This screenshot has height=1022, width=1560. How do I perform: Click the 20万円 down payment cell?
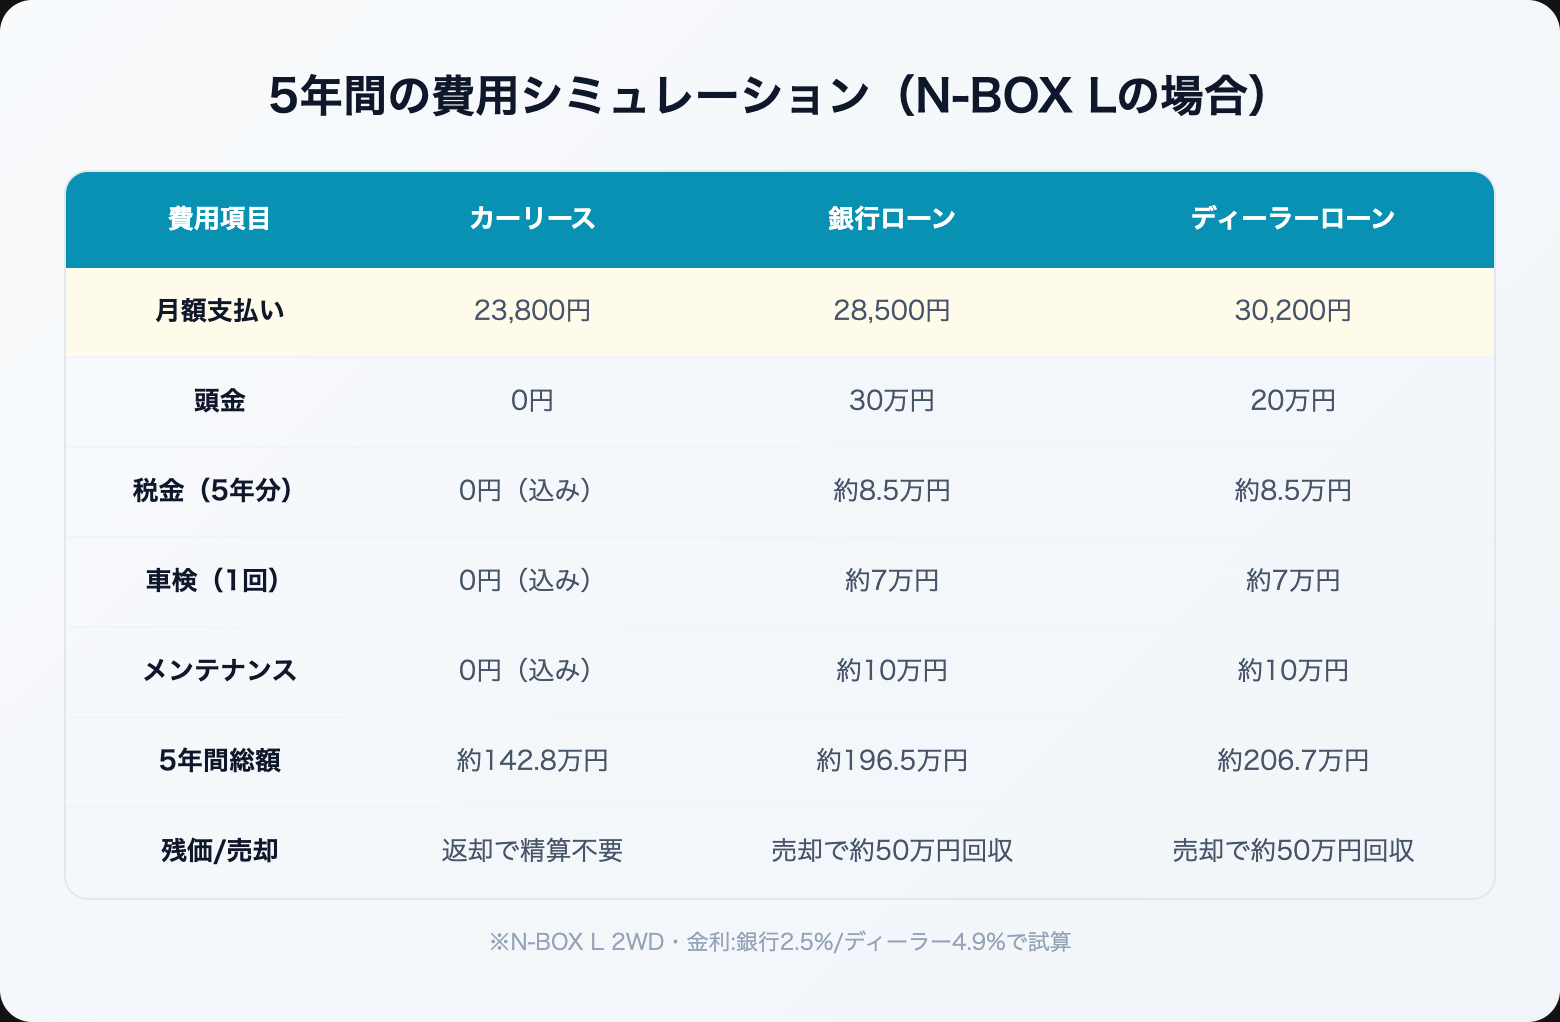(x=1292, y=401)
